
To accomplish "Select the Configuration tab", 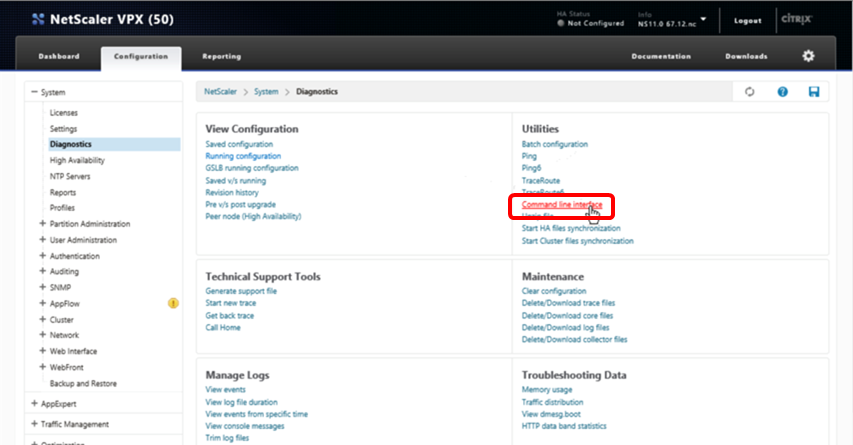I will [x=141, y=56].
